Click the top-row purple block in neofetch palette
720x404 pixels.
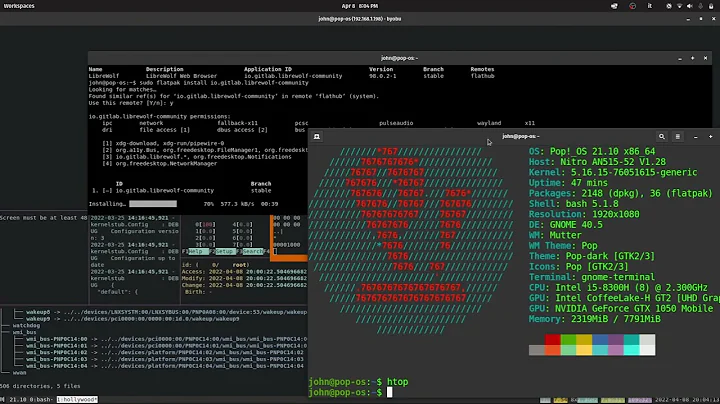pyautogui.click(x=616, y=339)
